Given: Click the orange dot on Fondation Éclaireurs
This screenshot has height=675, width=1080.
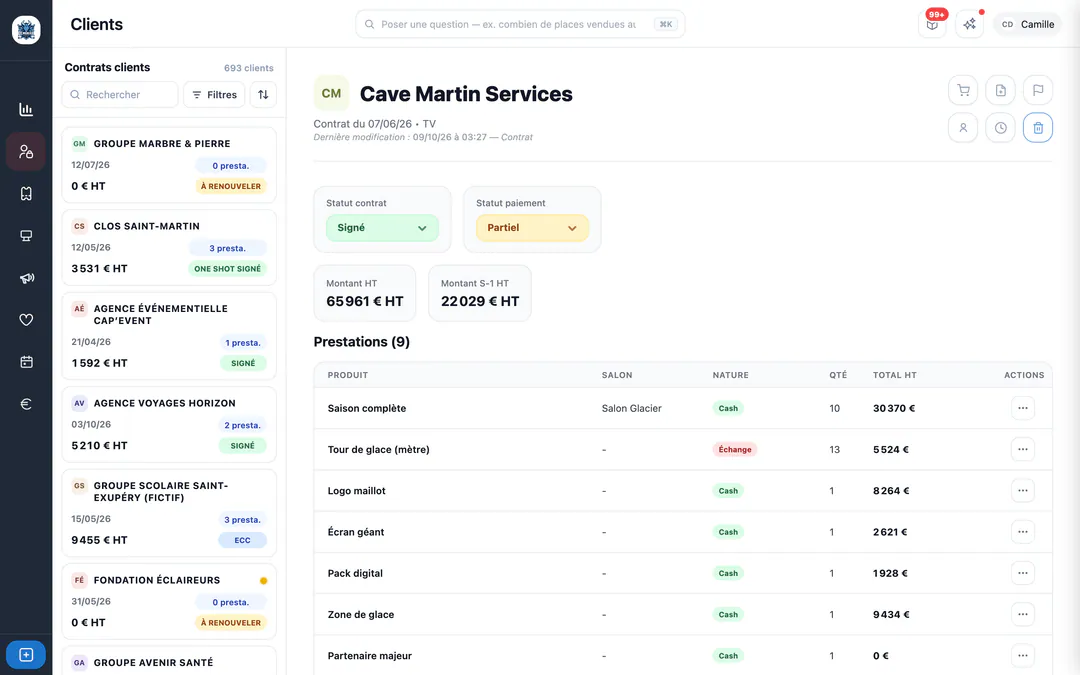Looking at the screenshot, I should point(263,581).
